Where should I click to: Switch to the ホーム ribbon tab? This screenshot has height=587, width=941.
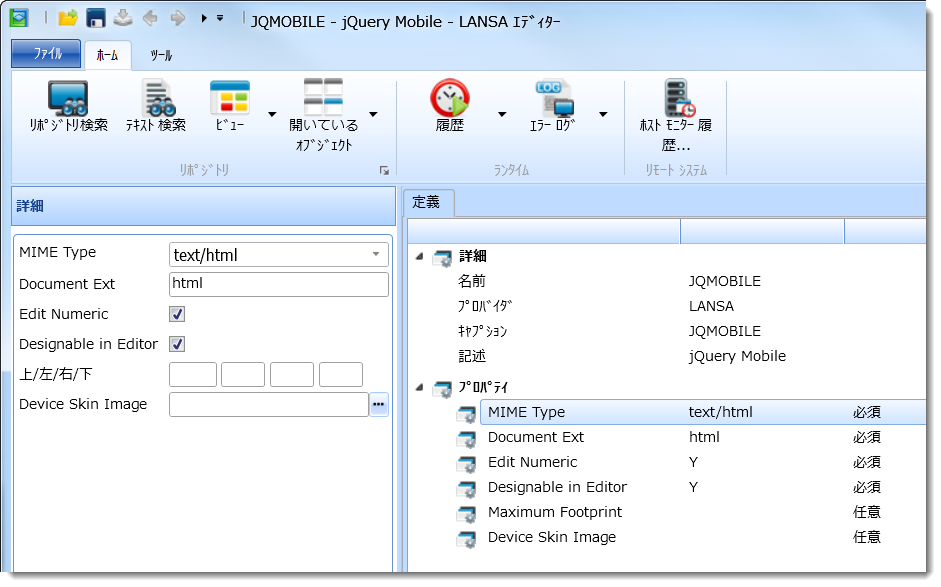[x=107, y=55]
